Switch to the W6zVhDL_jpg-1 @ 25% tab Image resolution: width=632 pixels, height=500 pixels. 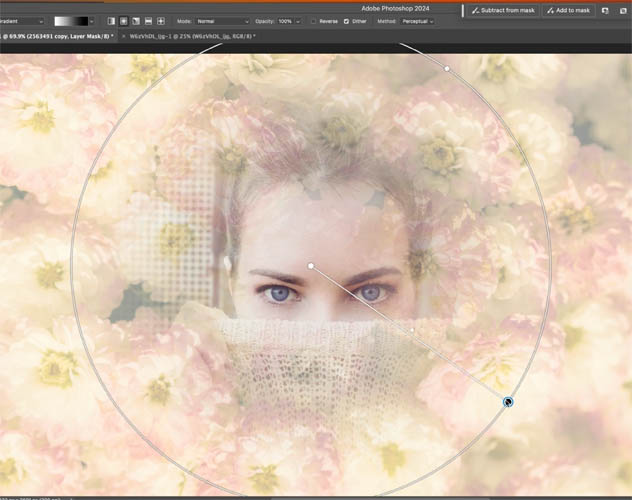point(193,36)
